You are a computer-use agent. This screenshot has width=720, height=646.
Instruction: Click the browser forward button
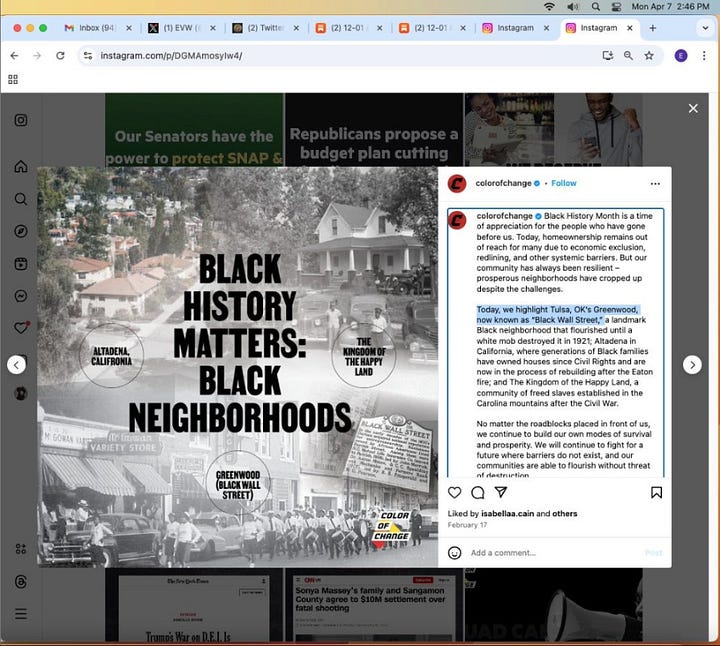[37, 56]
